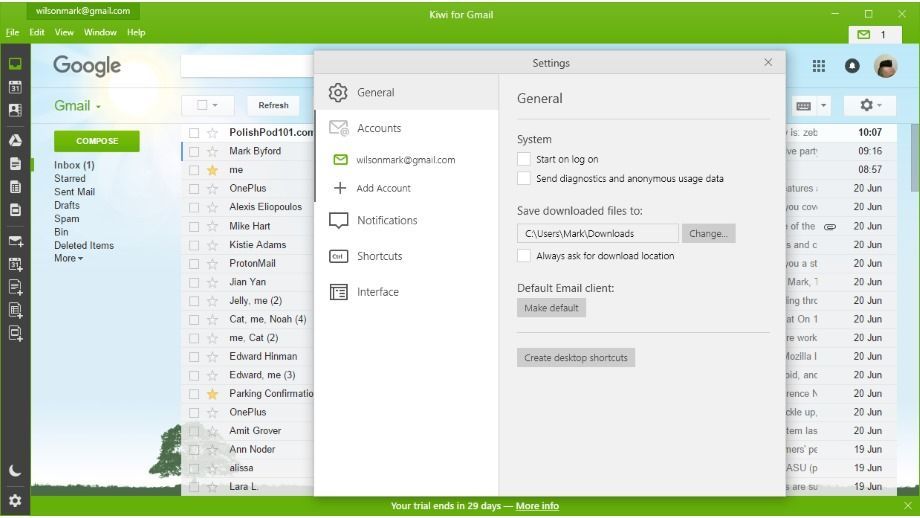920x518 pixels.
Task: Open the account profile avatar
Action: pos(885,66)
